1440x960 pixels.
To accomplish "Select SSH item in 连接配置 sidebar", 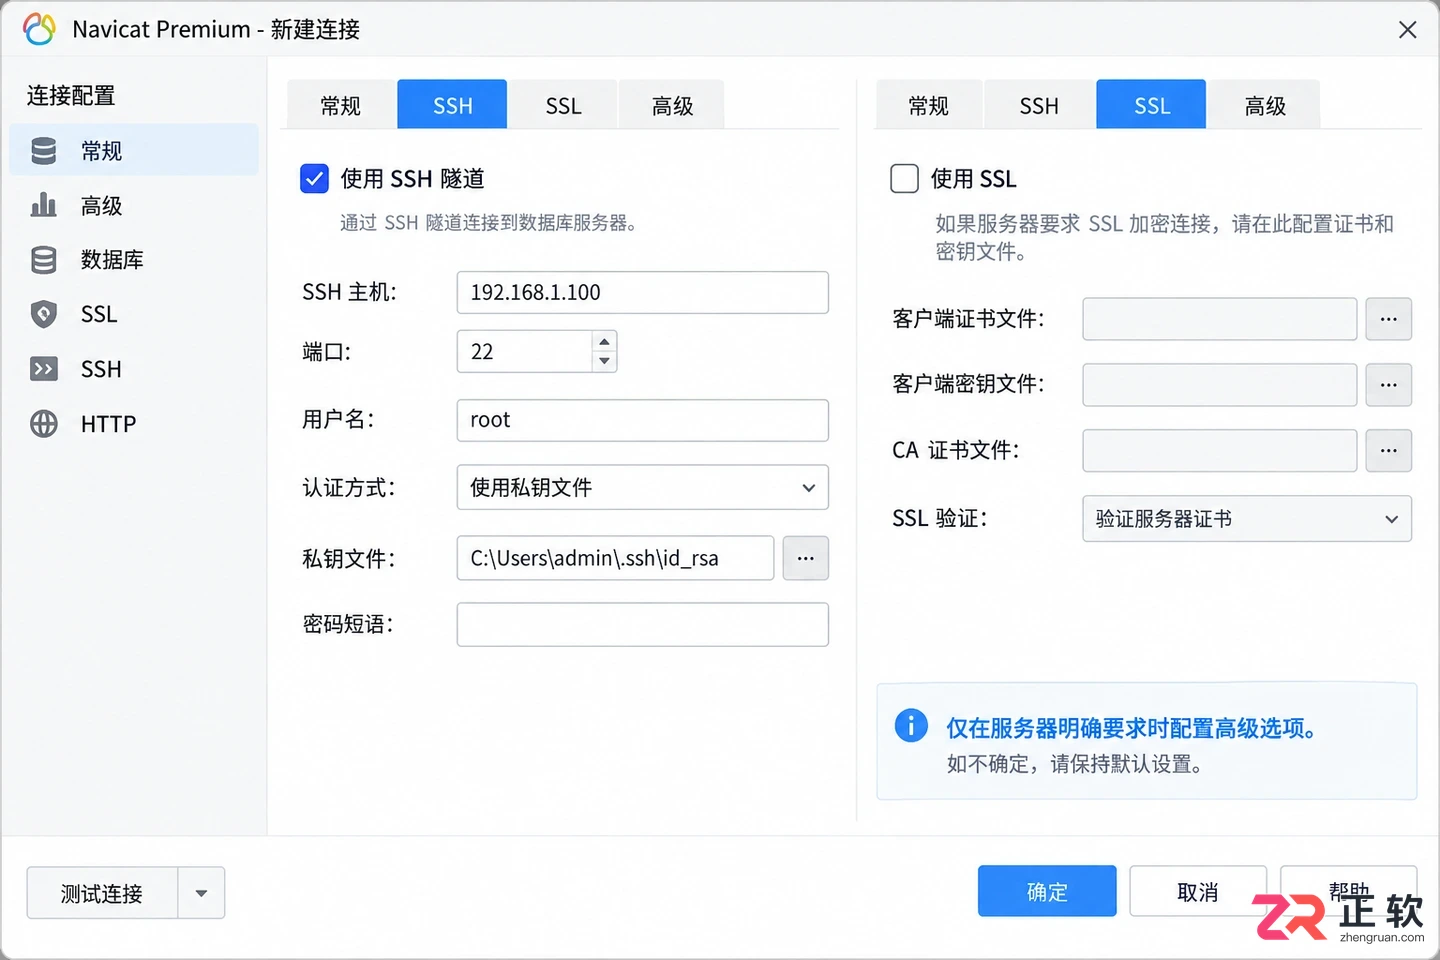I will (134, 369).
